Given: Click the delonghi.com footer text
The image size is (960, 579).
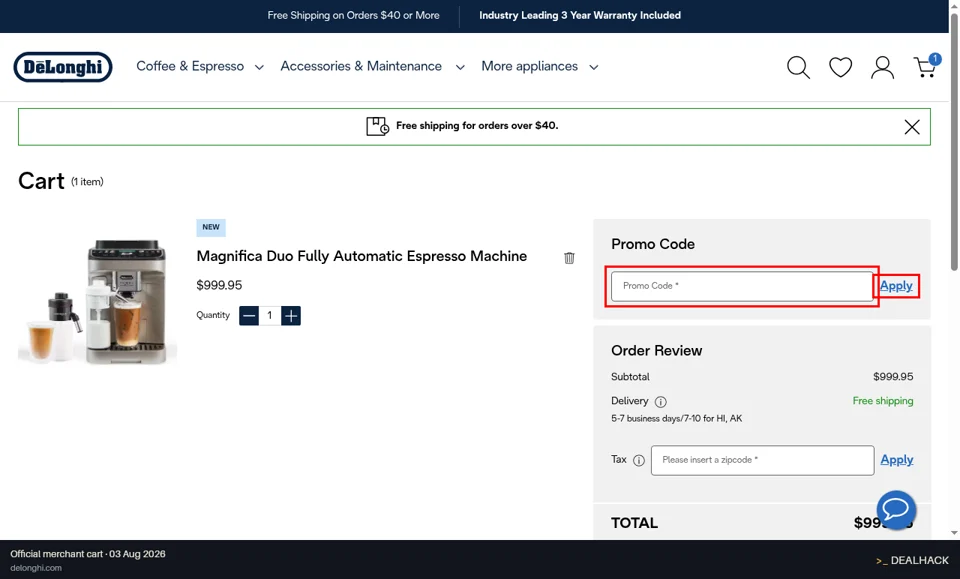Looking at the screenshot, I should (36, 568).
